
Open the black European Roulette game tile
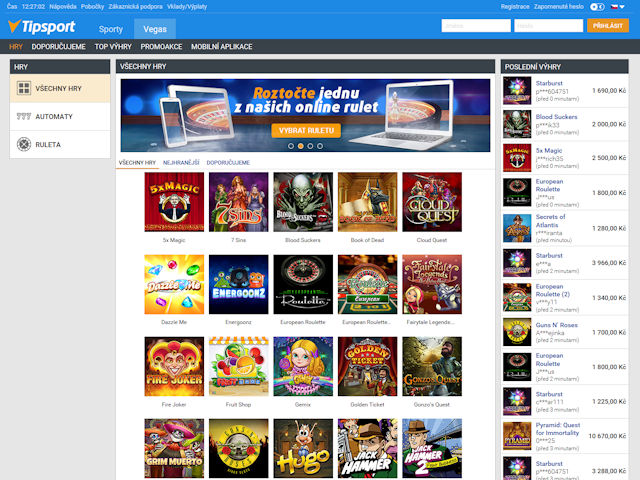point(303,284)
